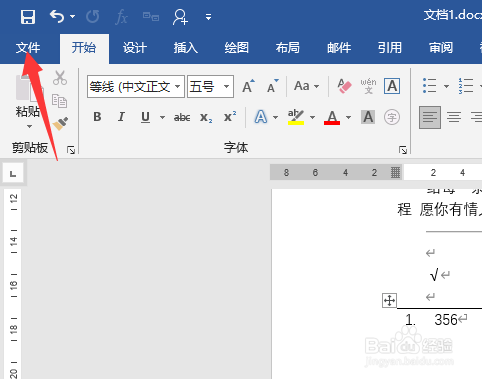Open the 设计 (Design) tab
This screenshot has height=379, width=482.
(x=135, y=48)
